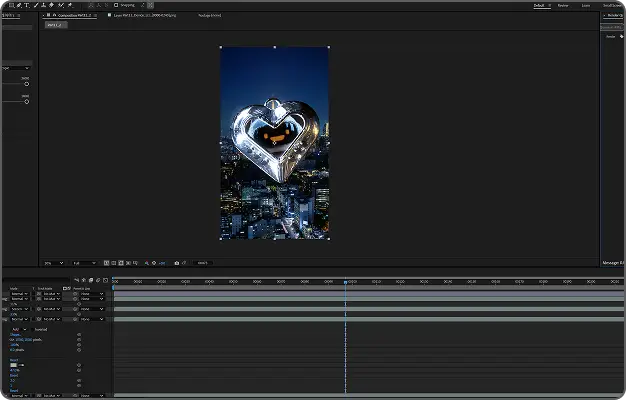Select the Type tool
This screenshot has height=400, width=626.
tap(27, 5)
